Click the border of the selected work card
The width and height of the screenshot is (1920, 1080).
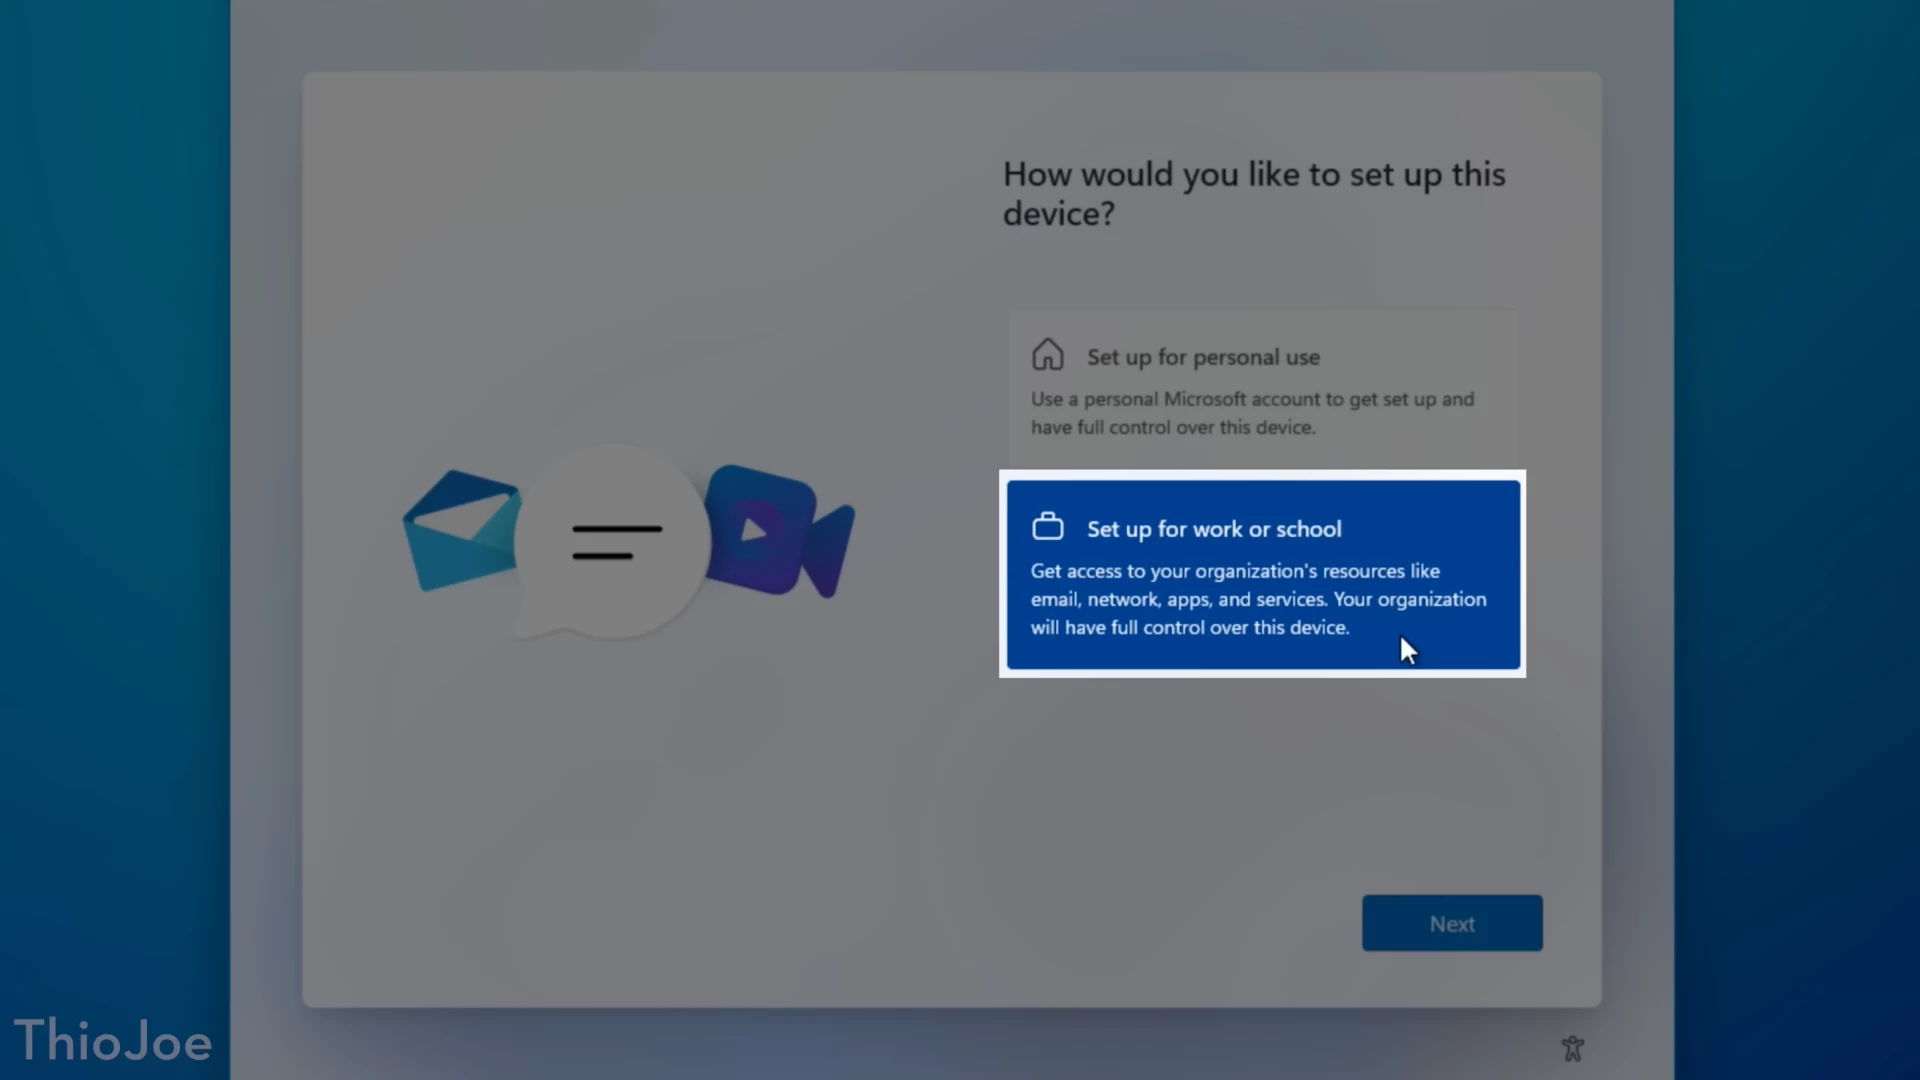[x=1260, y=473]
